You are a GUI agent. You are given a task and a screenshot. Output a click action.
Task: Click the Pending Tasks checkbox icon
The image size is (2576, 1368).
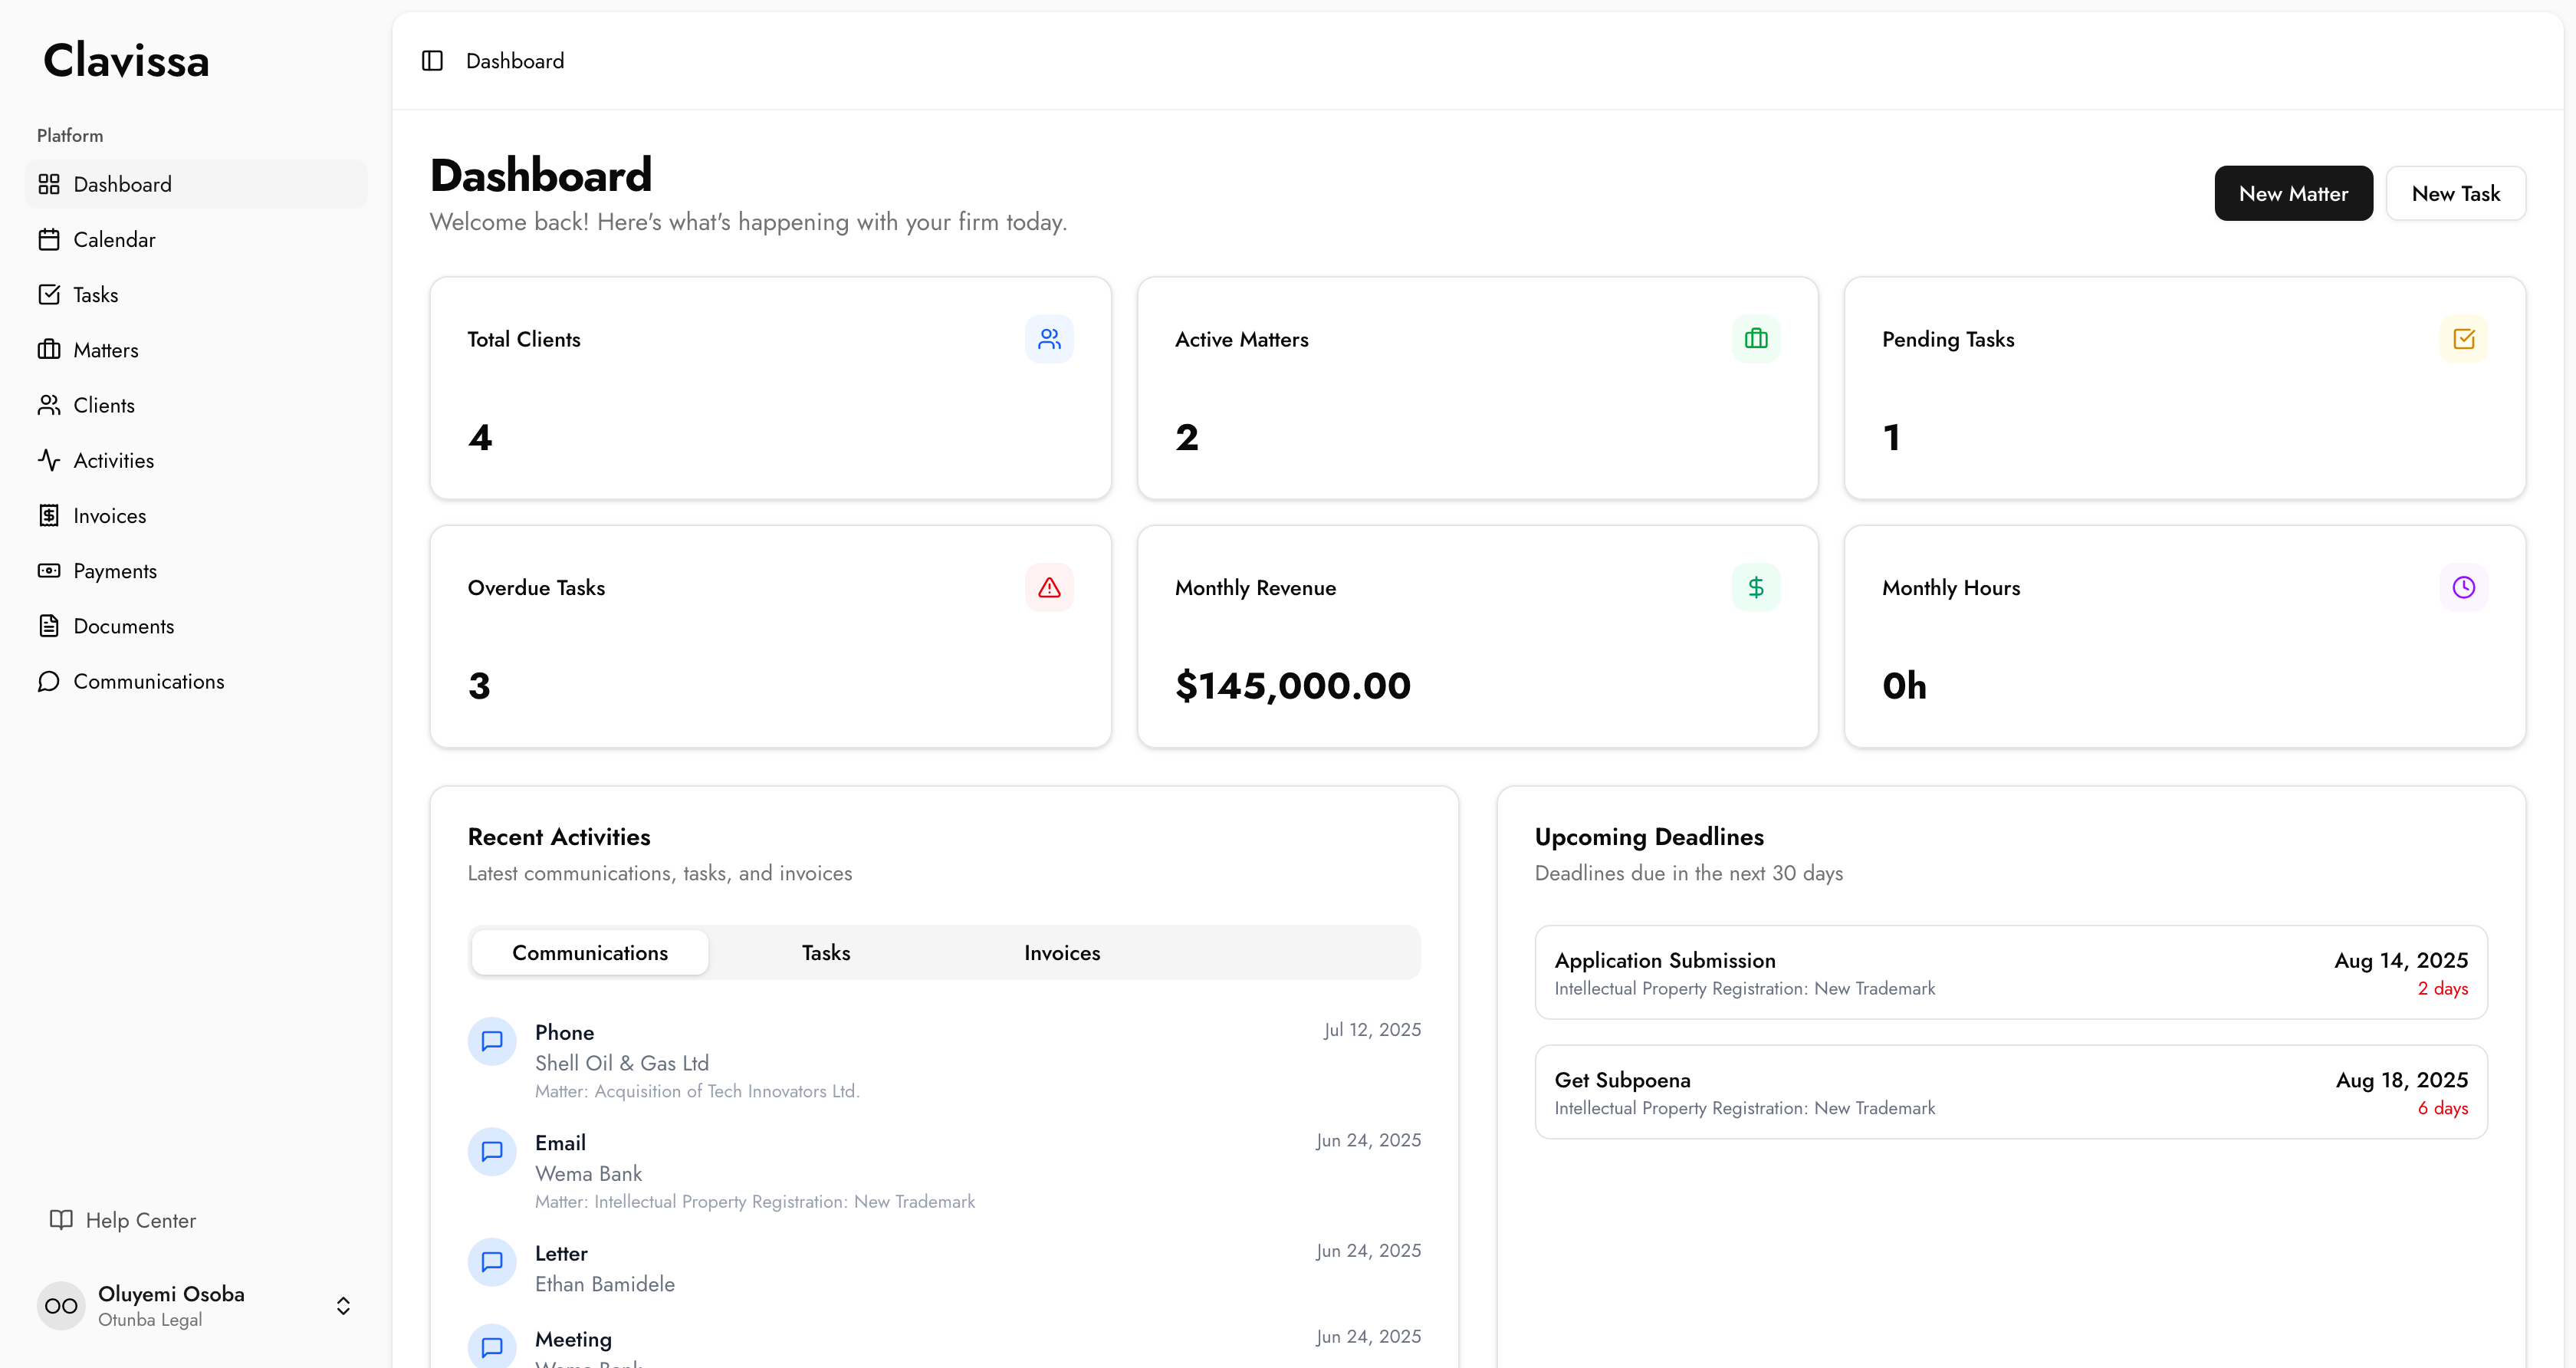coord(2463,339)
